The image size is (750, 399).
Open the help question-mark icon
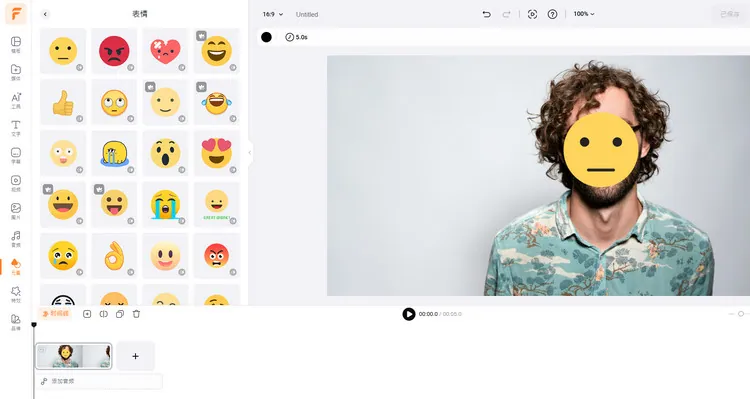[552, 14]
